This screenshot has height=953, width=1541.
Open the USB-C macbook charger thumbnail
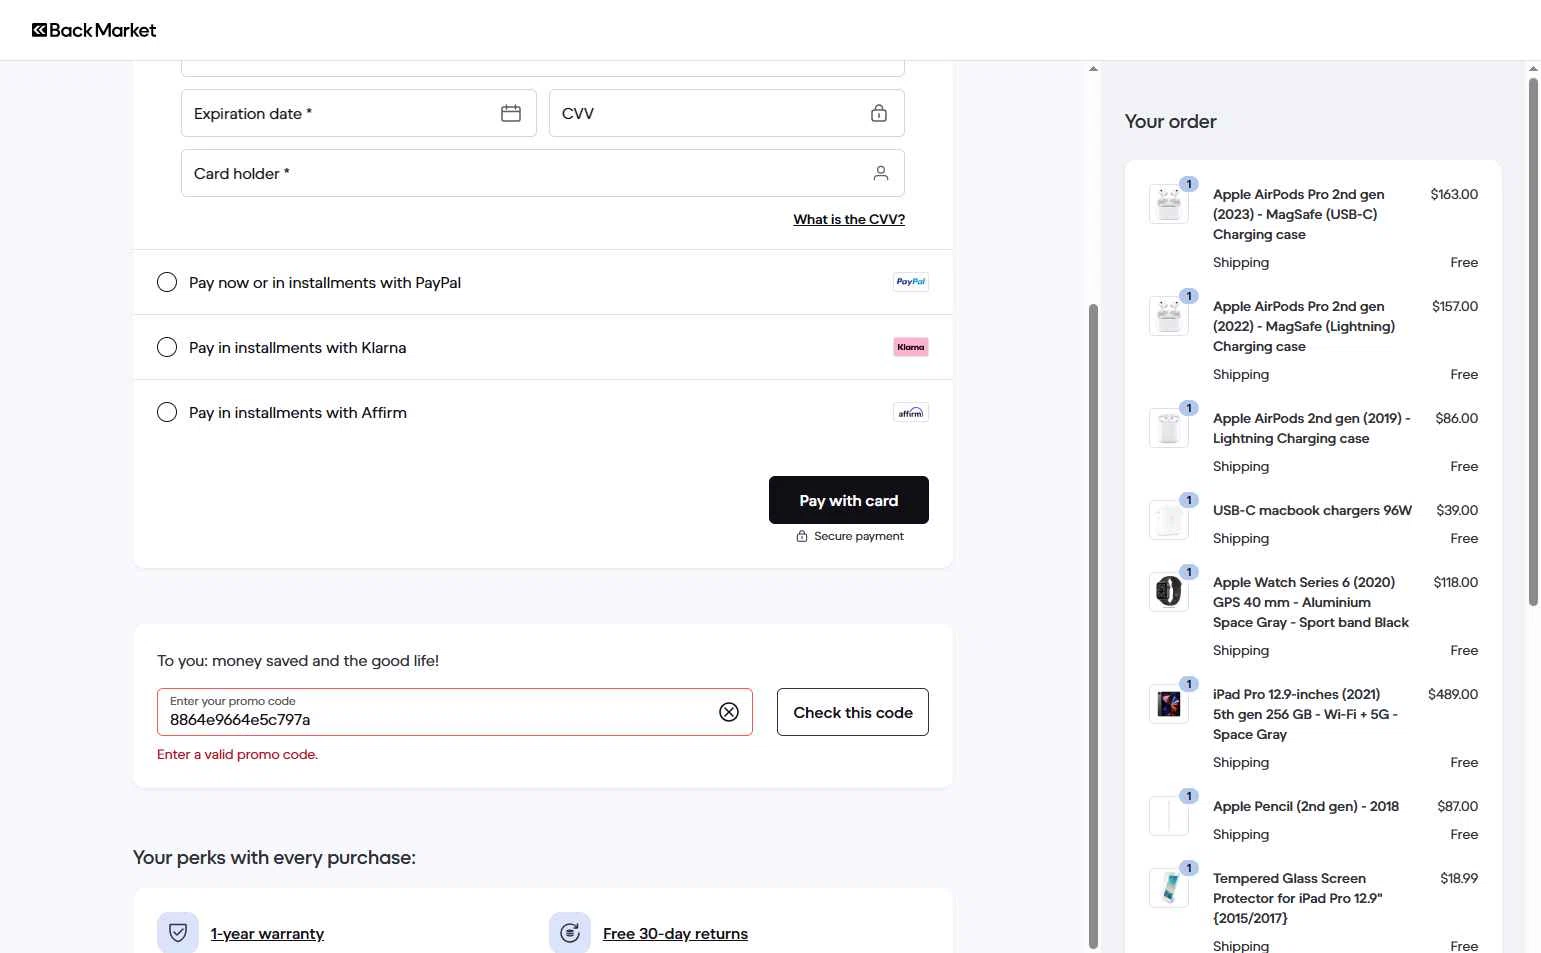pos(1169,520)
